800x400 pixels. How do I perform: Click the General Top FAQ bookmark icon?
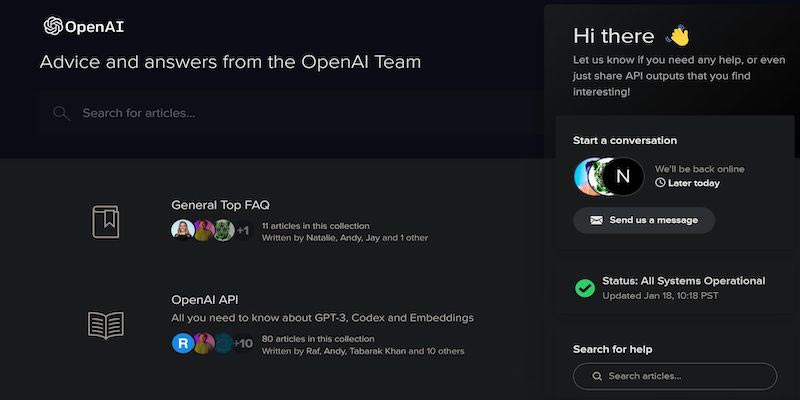coord(106,222)
